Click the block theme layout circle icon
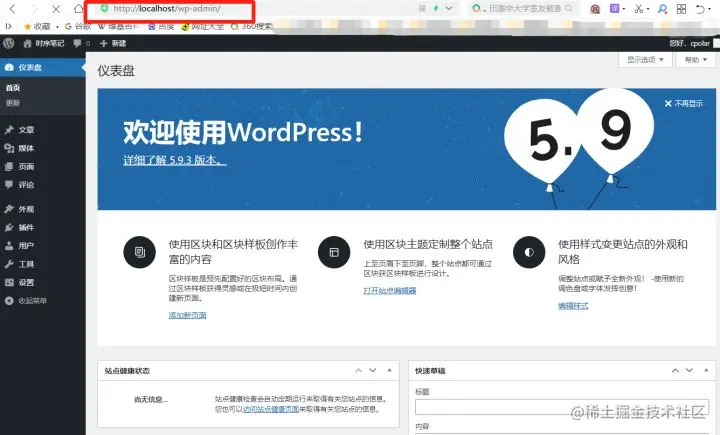 point(334,252)
